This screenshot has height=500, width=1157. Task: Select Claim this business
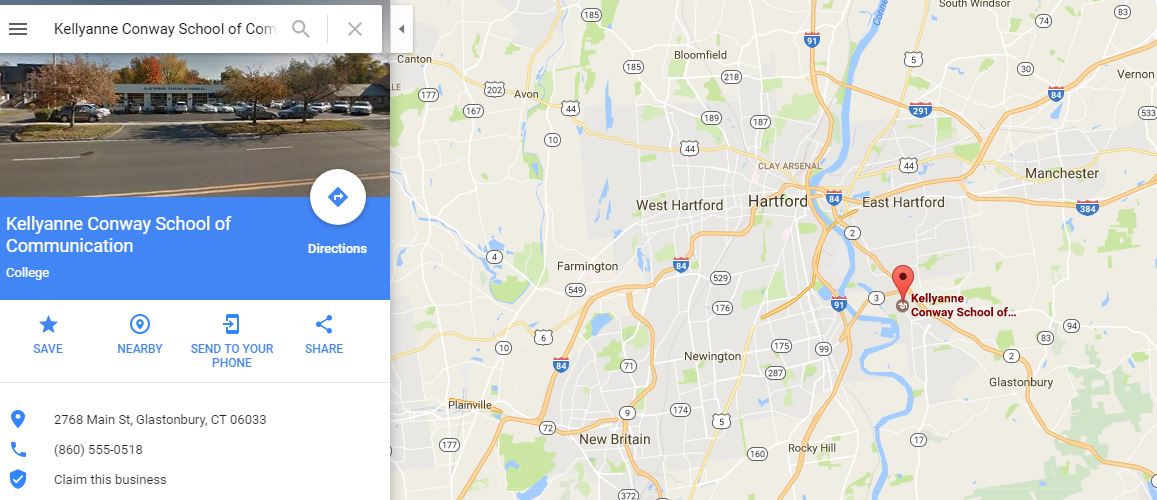click(x=110, y=479)
